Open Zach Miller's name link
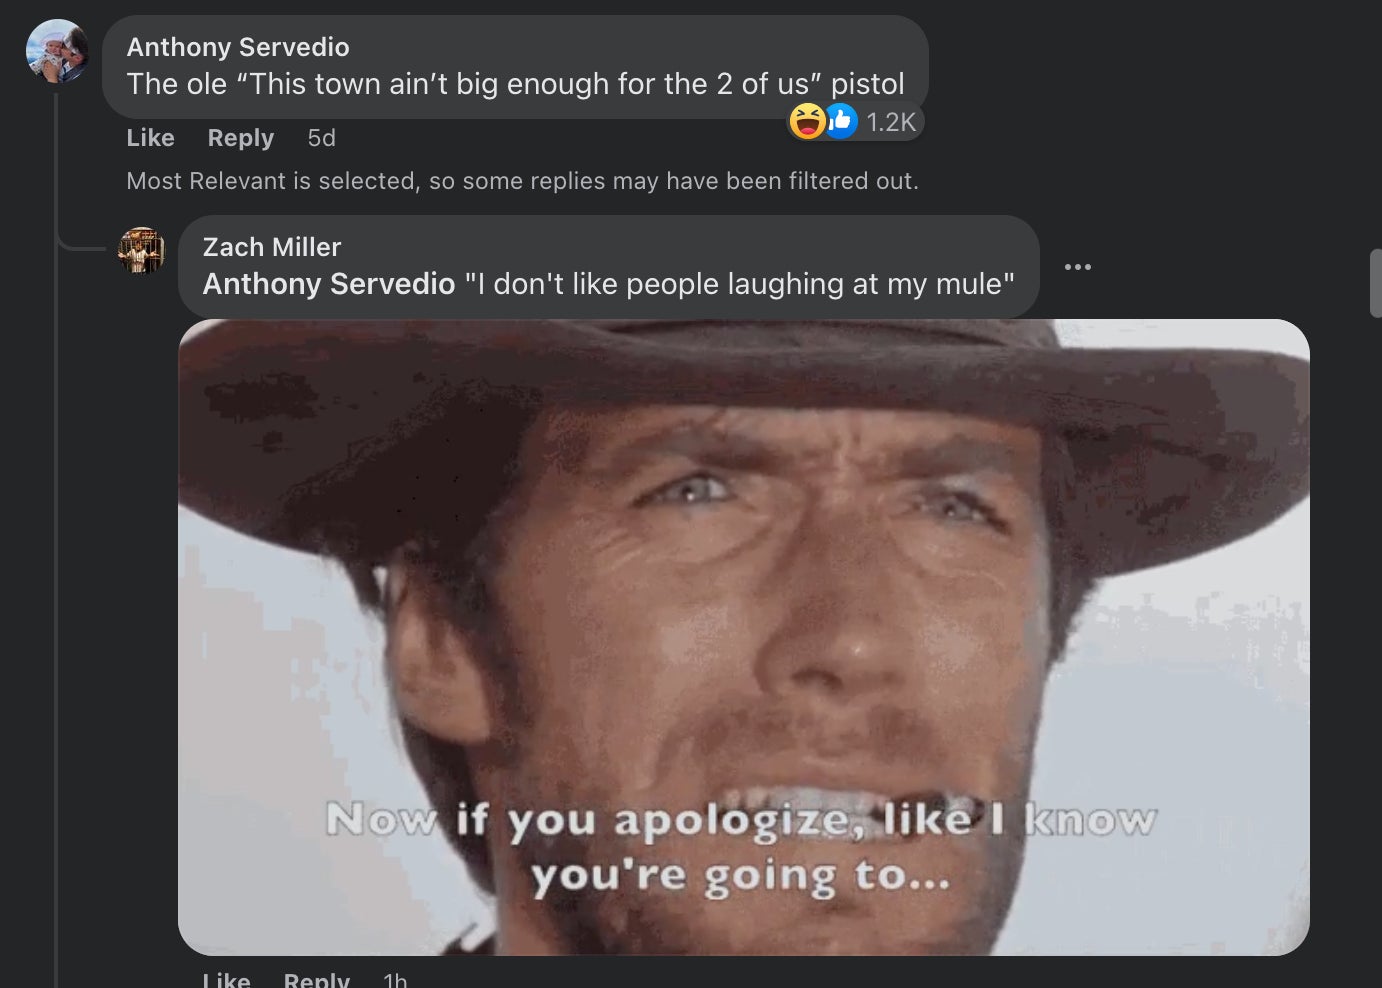The height and width of the screenshot is (988, 1382). 272,247
